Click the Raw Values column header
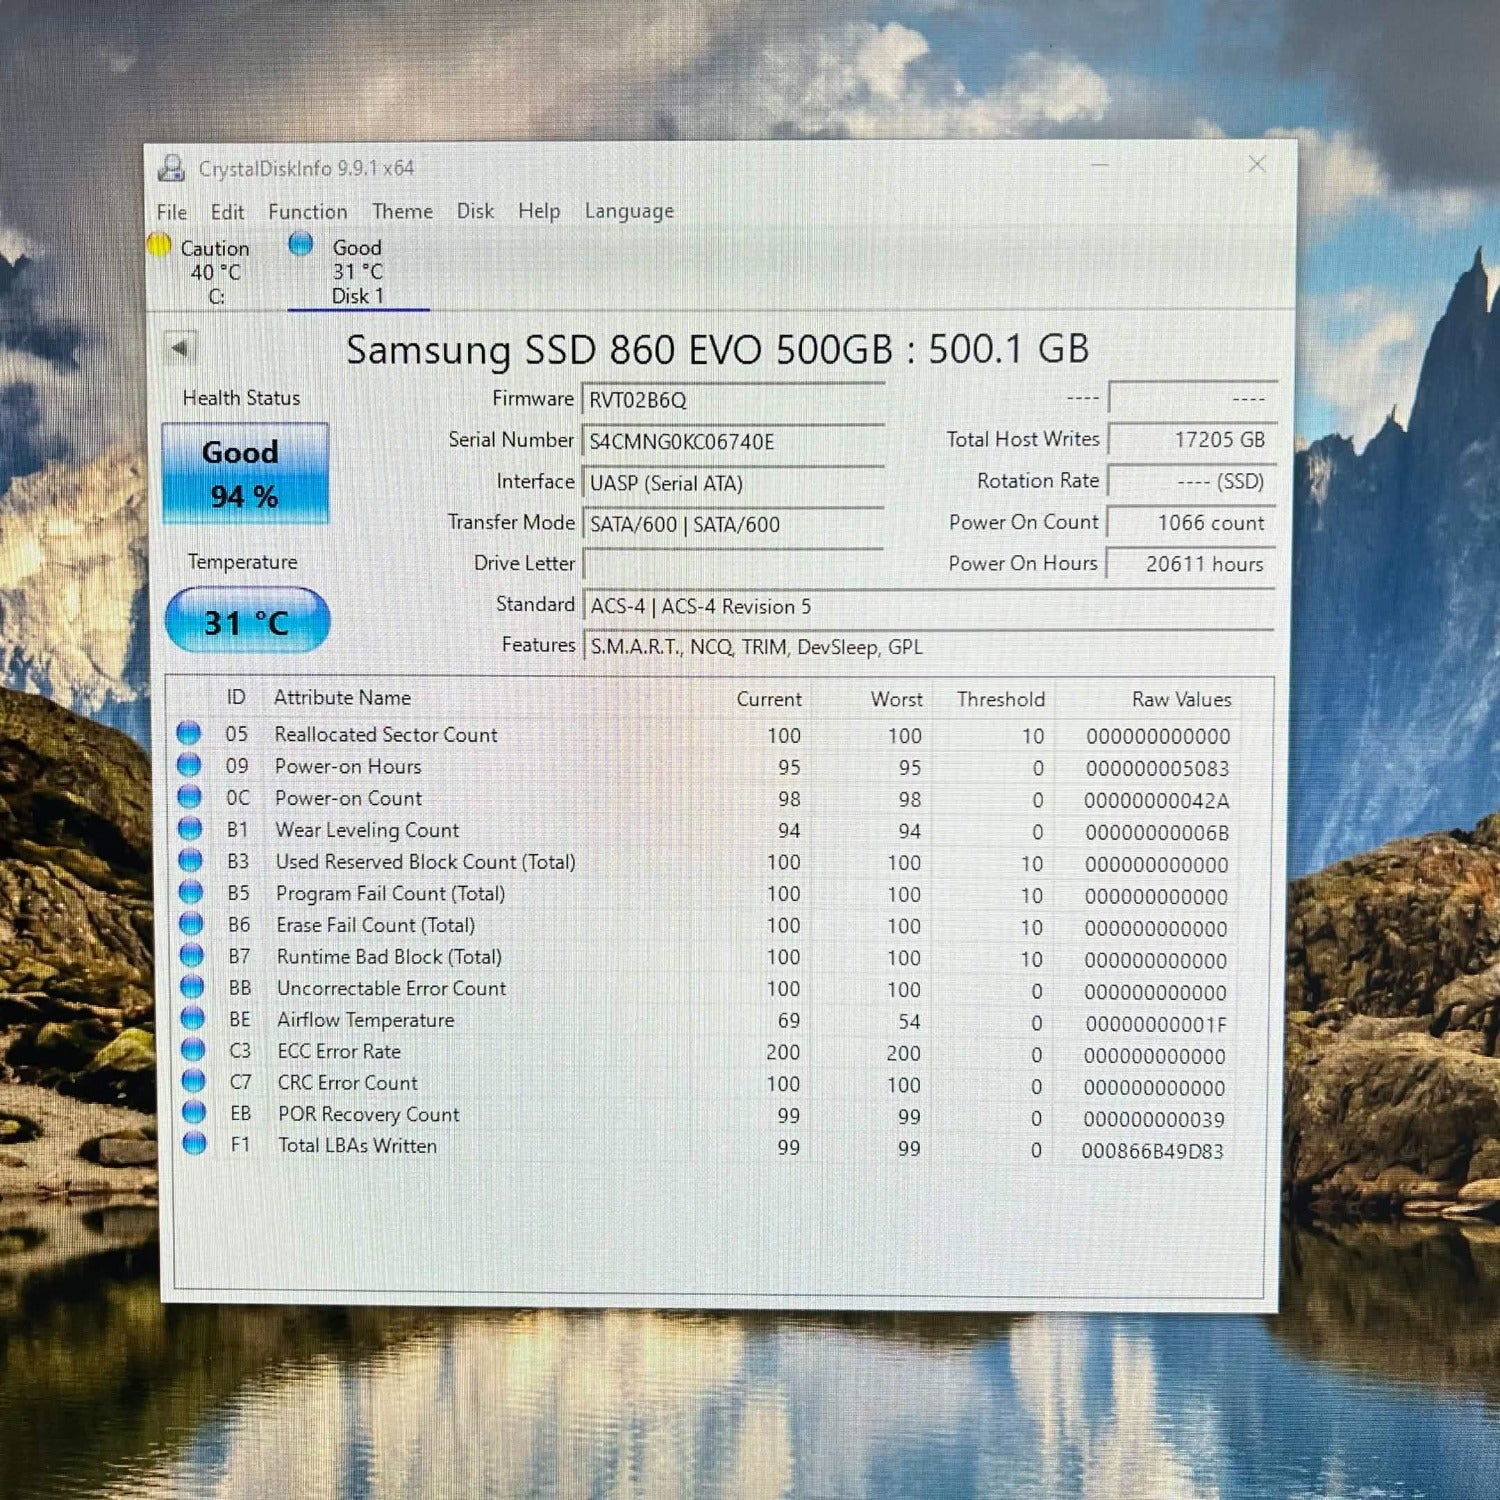1500x1500 pixels. coord(1181,699)
